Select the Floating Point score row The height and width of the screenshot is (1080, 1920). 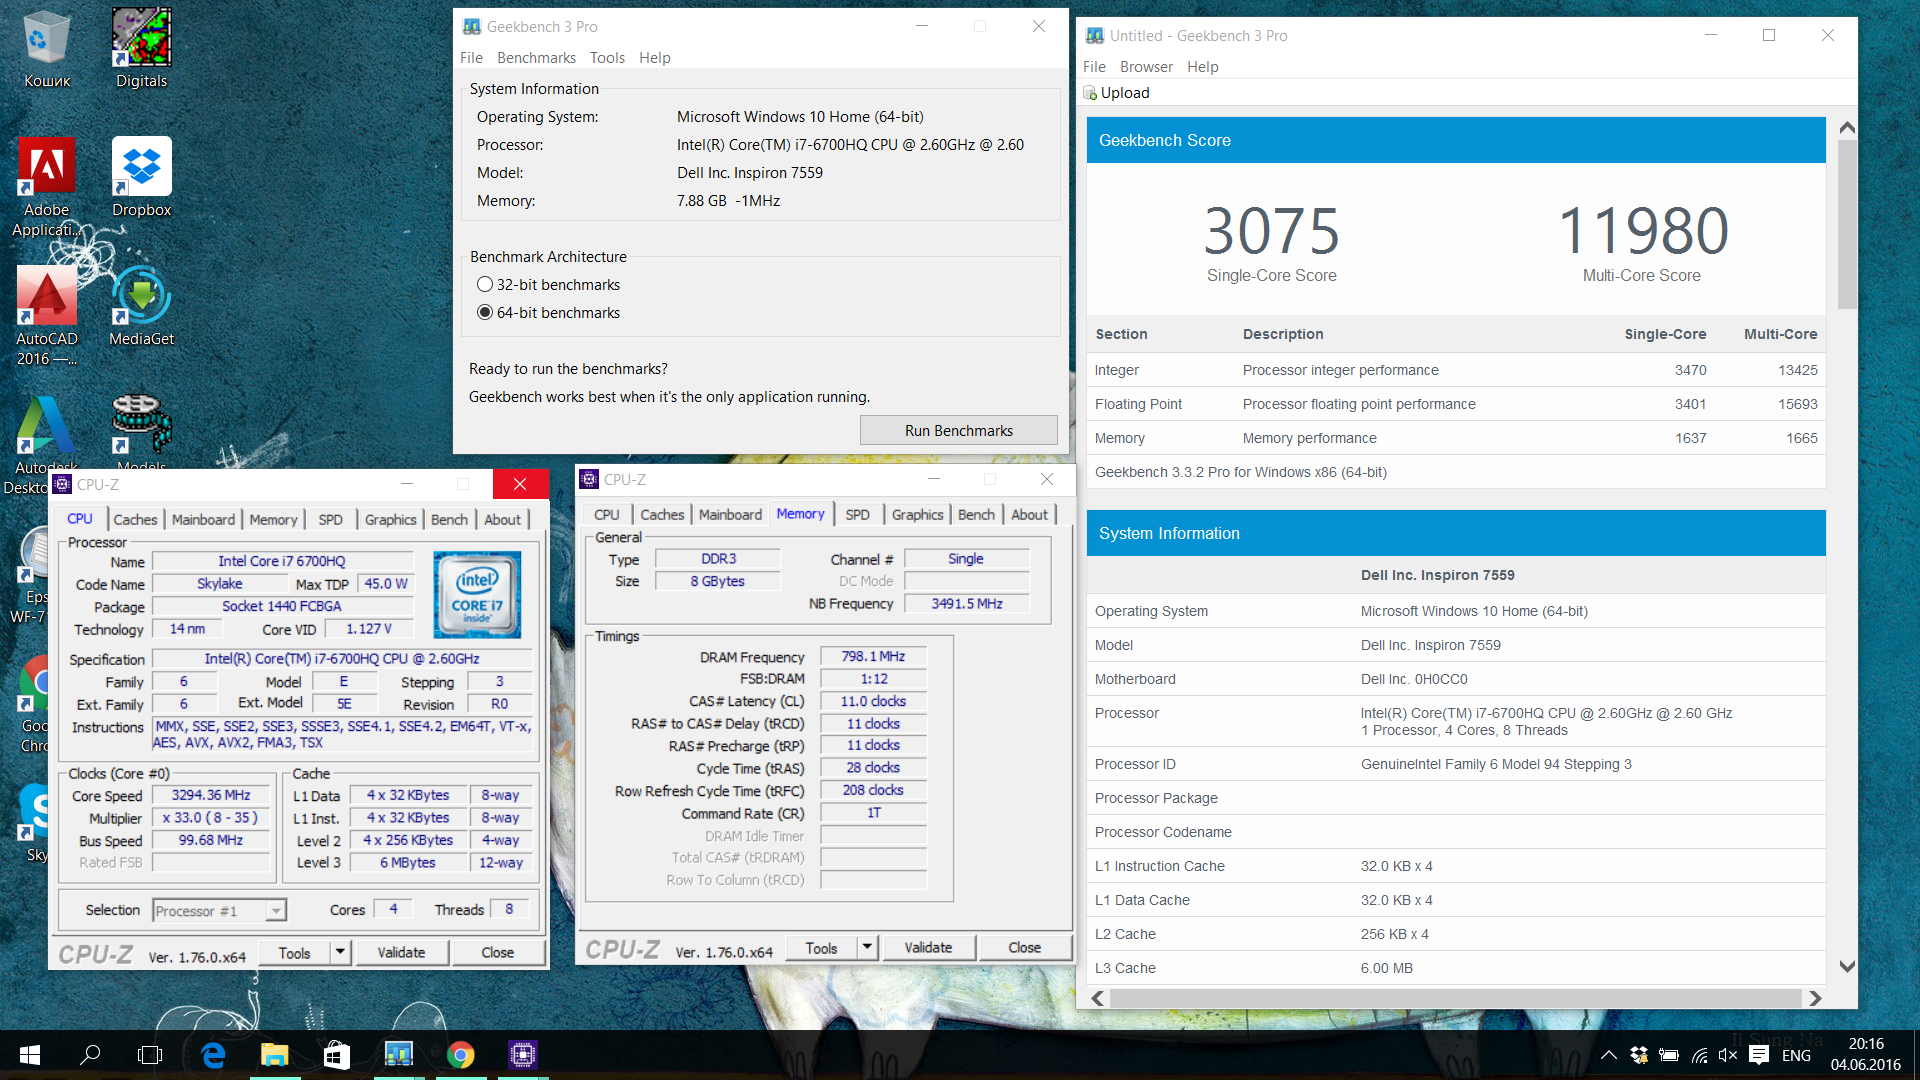pyautogui.click(x=1456, y=404)
